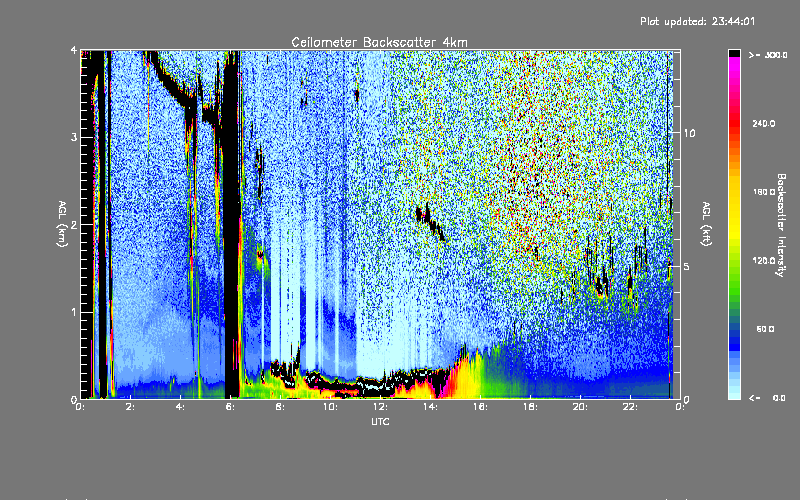Viewport: 800px width, 500px height.
Task: Click the "120.0" colorbar value label
Action: click(764, 260)
